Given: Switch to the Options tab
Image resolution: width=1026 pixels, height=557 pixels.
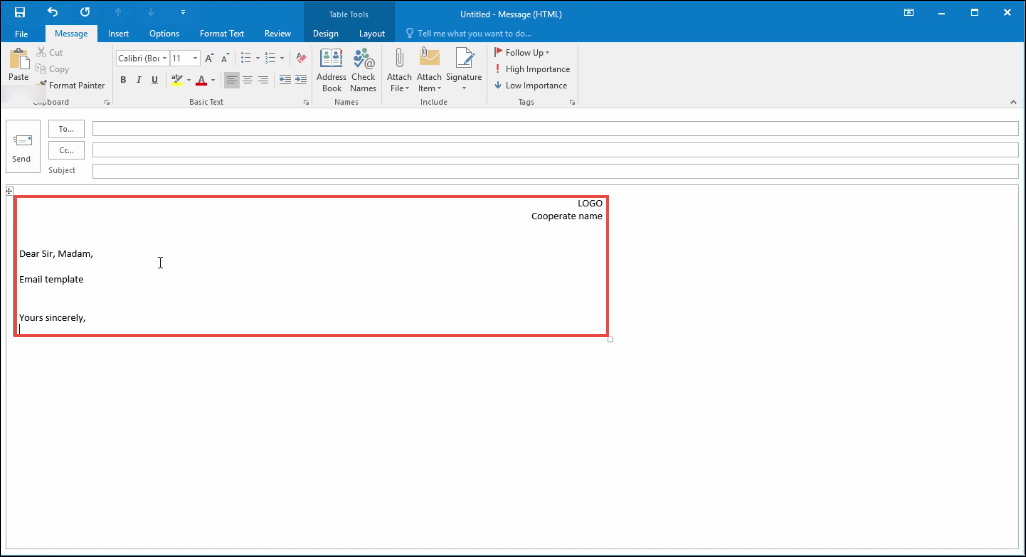Looking at the screenshot, I should (x=164, y=33).
